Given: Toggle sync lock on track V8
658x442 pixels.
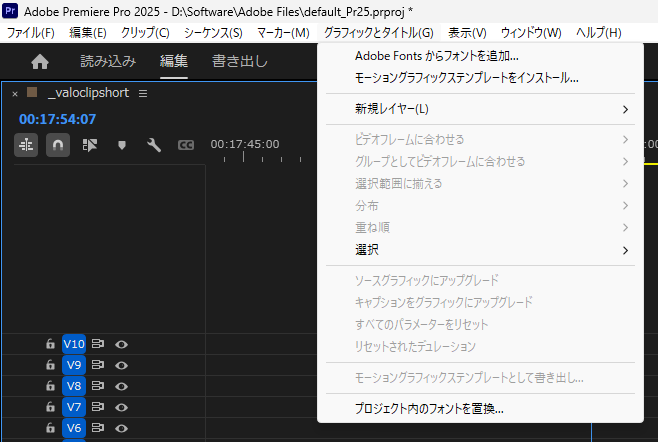Looking at the screenshot, I should 98,386.
